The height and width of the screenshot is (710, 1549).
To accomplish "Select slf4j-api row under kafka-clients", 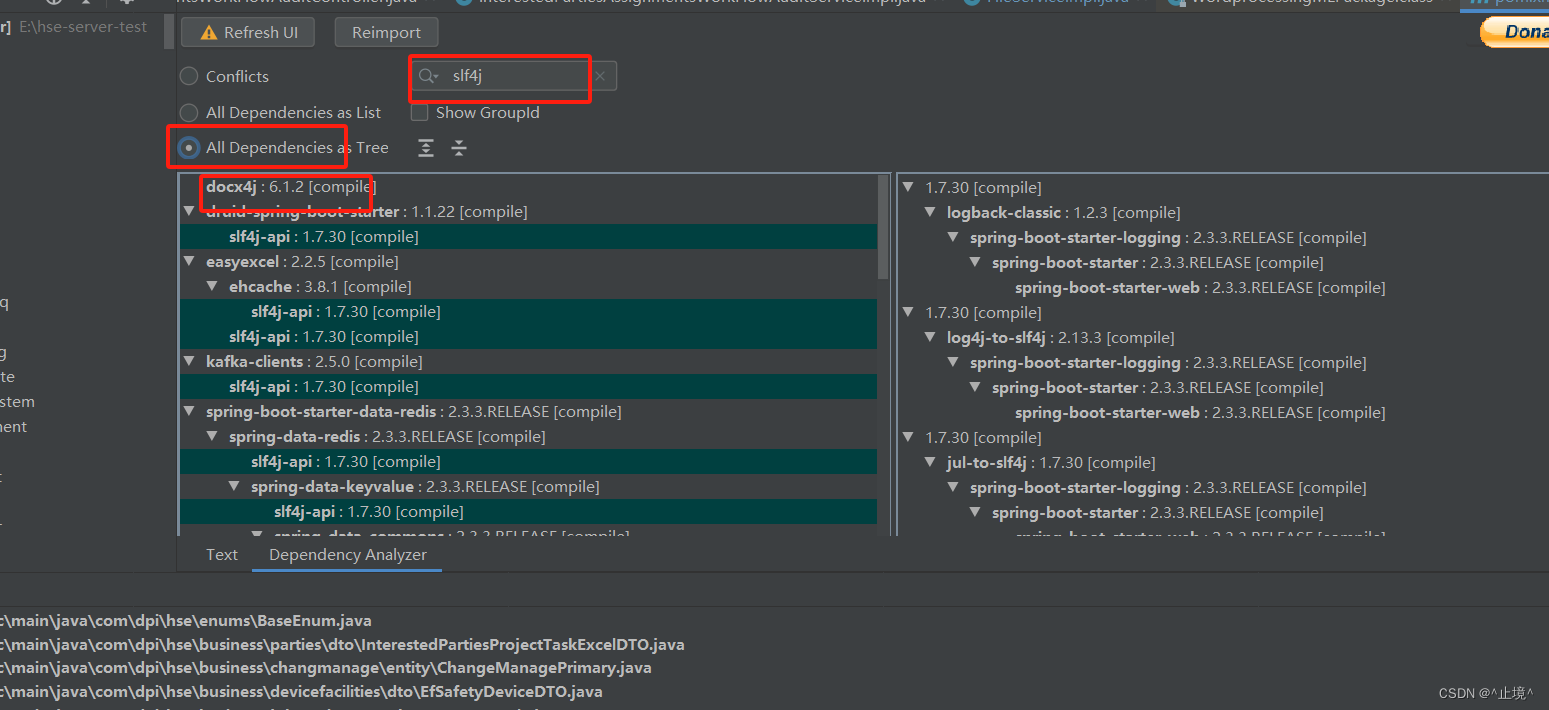I will click(x=528, y=387).
